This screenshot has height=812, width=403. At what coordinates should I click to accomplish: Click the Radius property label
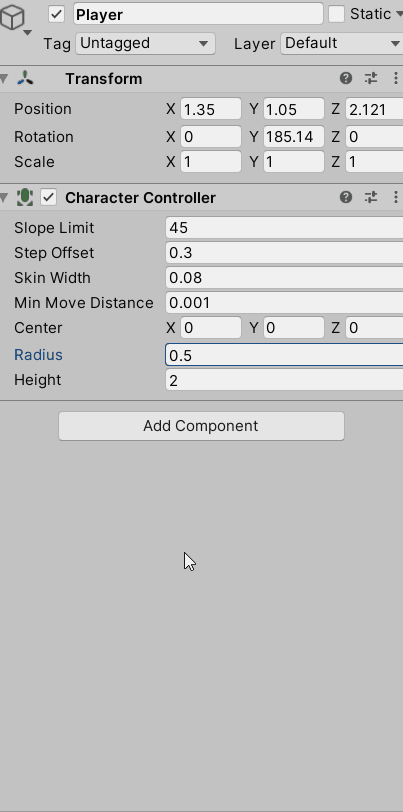[38, 355]
